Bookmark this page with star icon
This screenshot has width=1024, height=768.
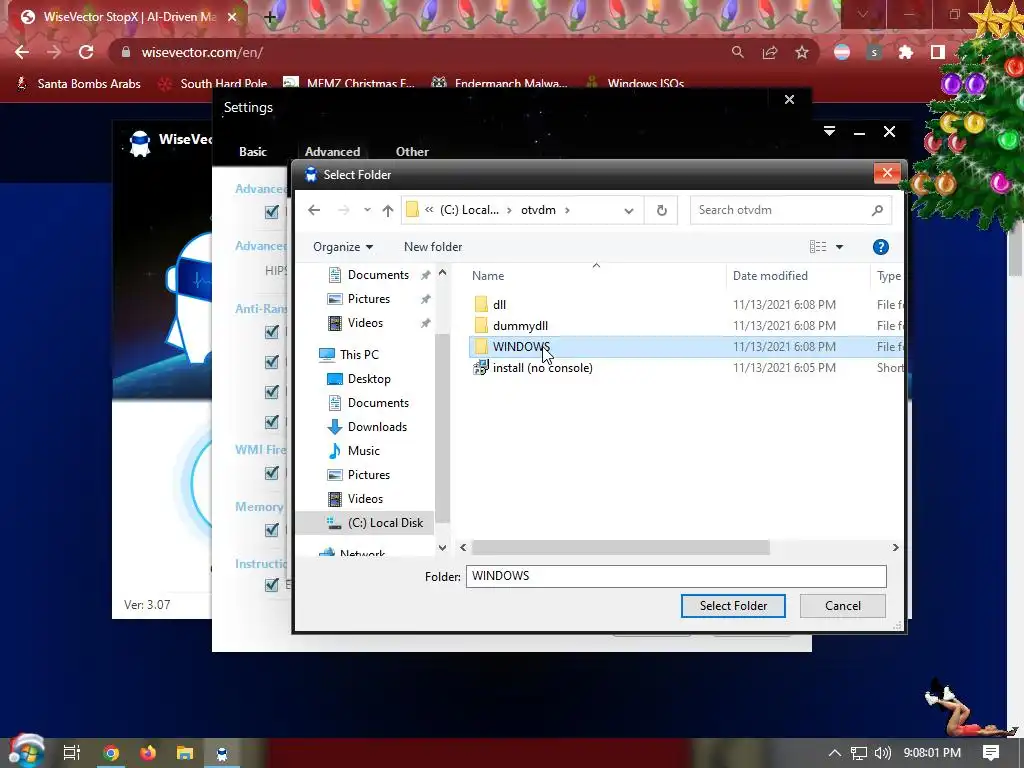(802, 52)
